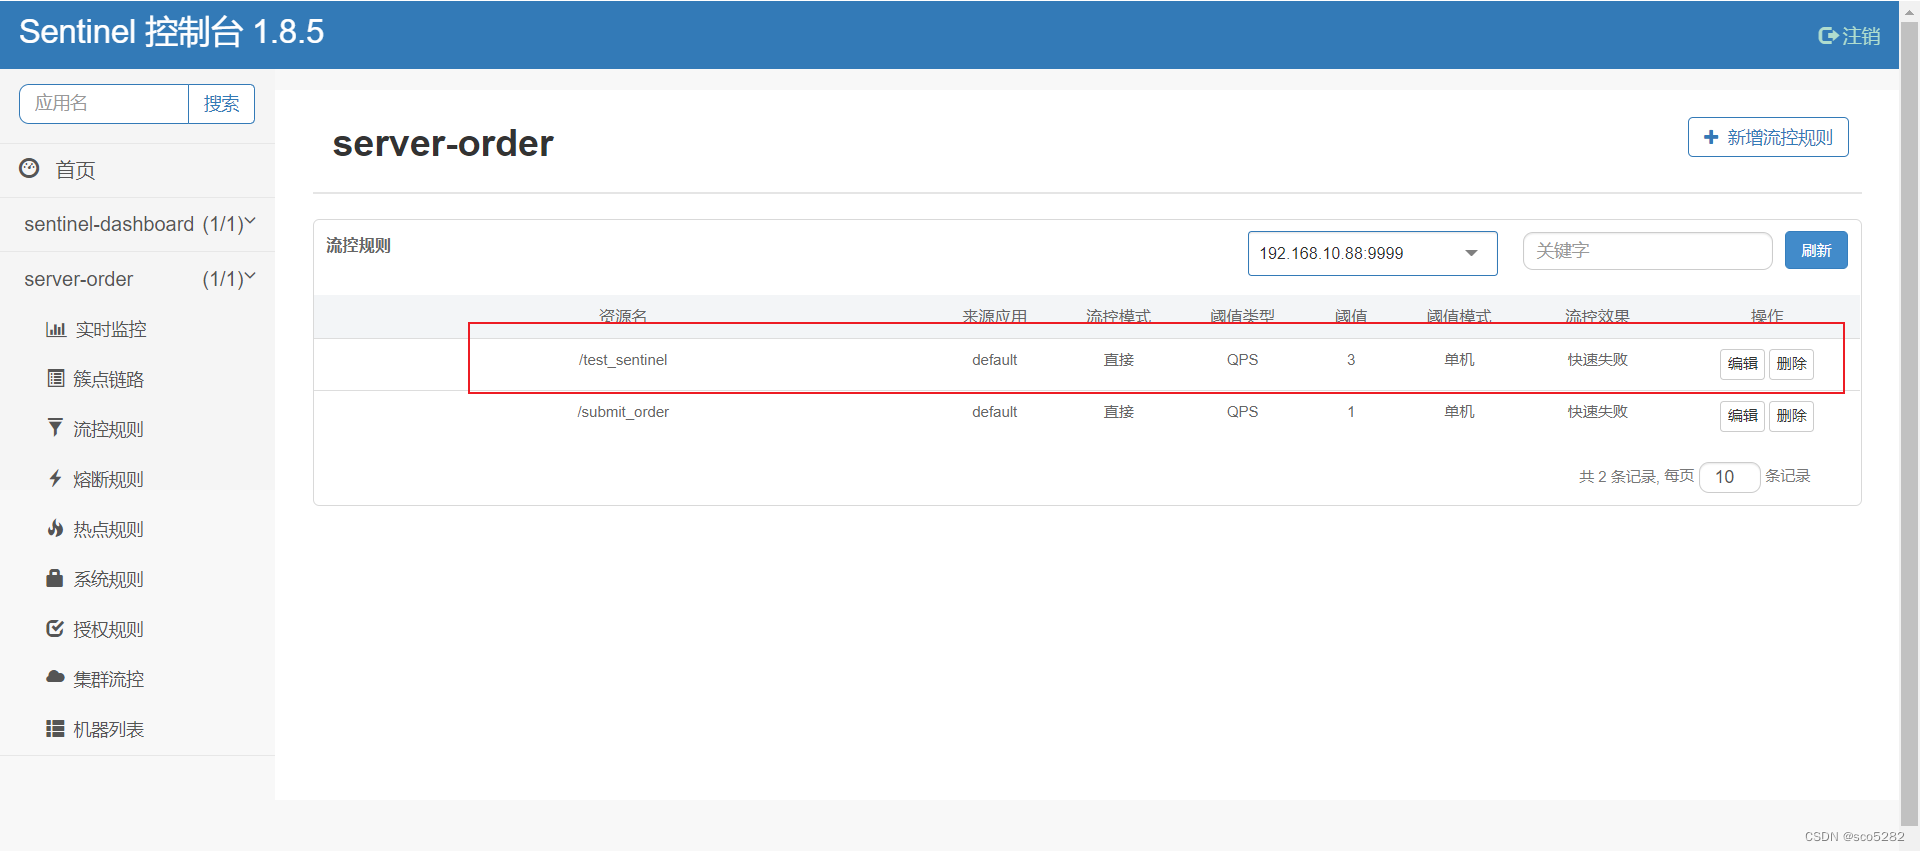Open 流控规则 menu item
This screenshot has width=1920, height=851.
point(108,429)
